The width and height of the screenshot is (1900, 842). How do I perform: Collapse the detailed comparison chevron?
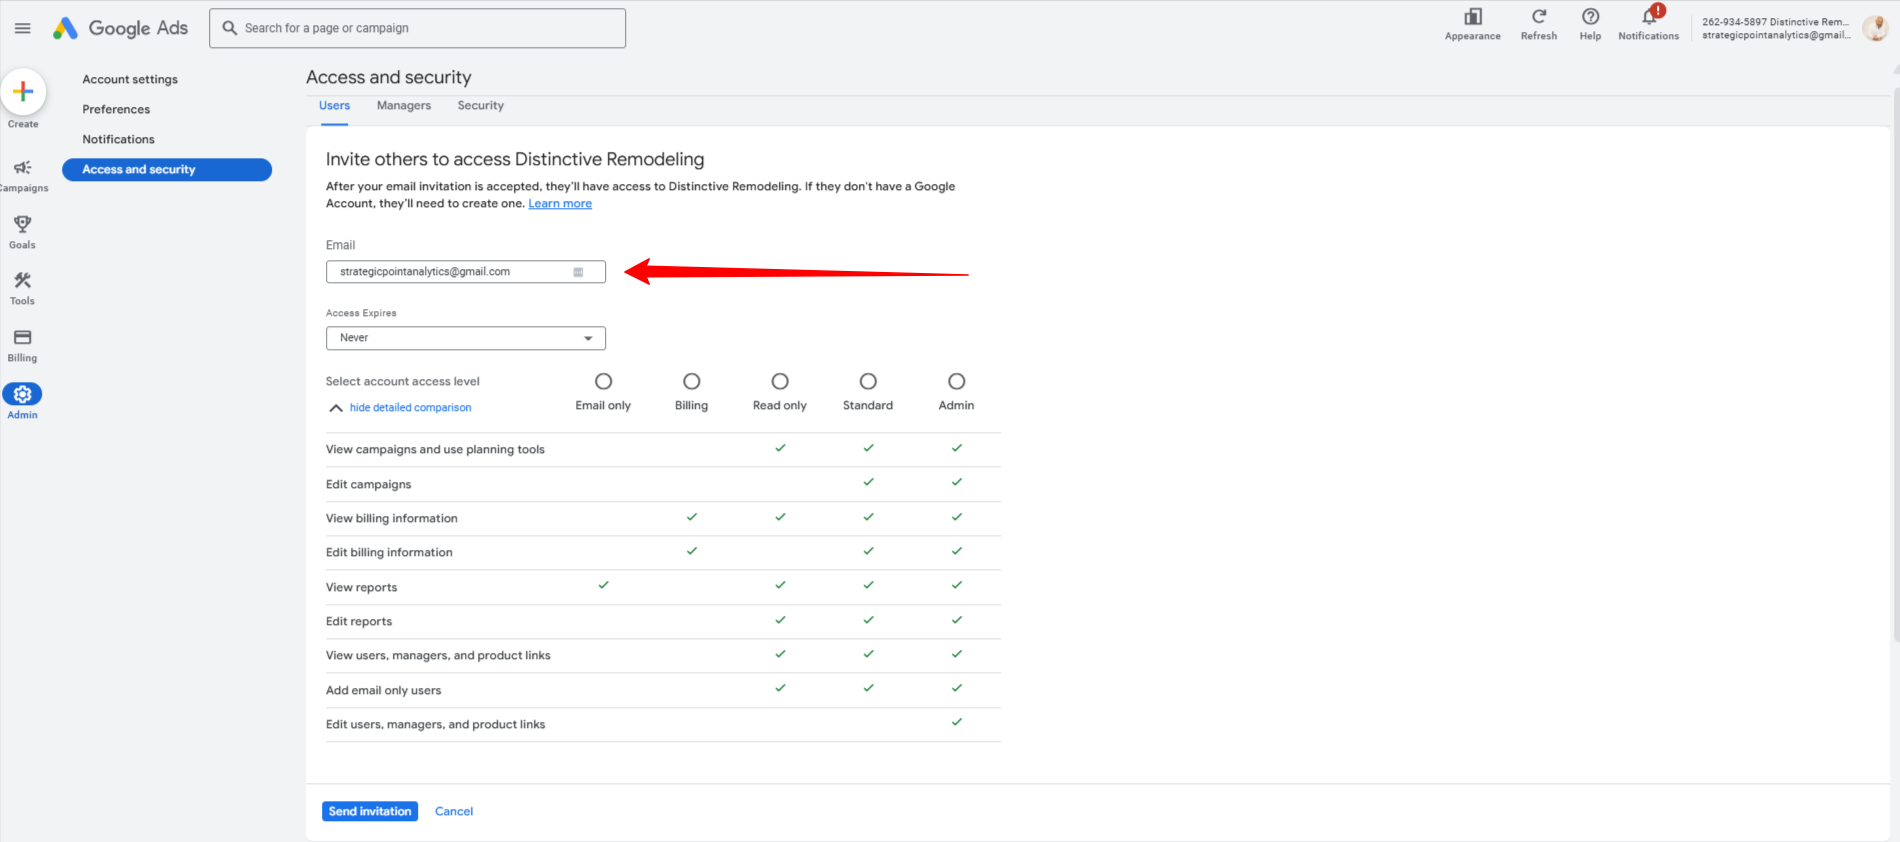(x=336, y=408)
